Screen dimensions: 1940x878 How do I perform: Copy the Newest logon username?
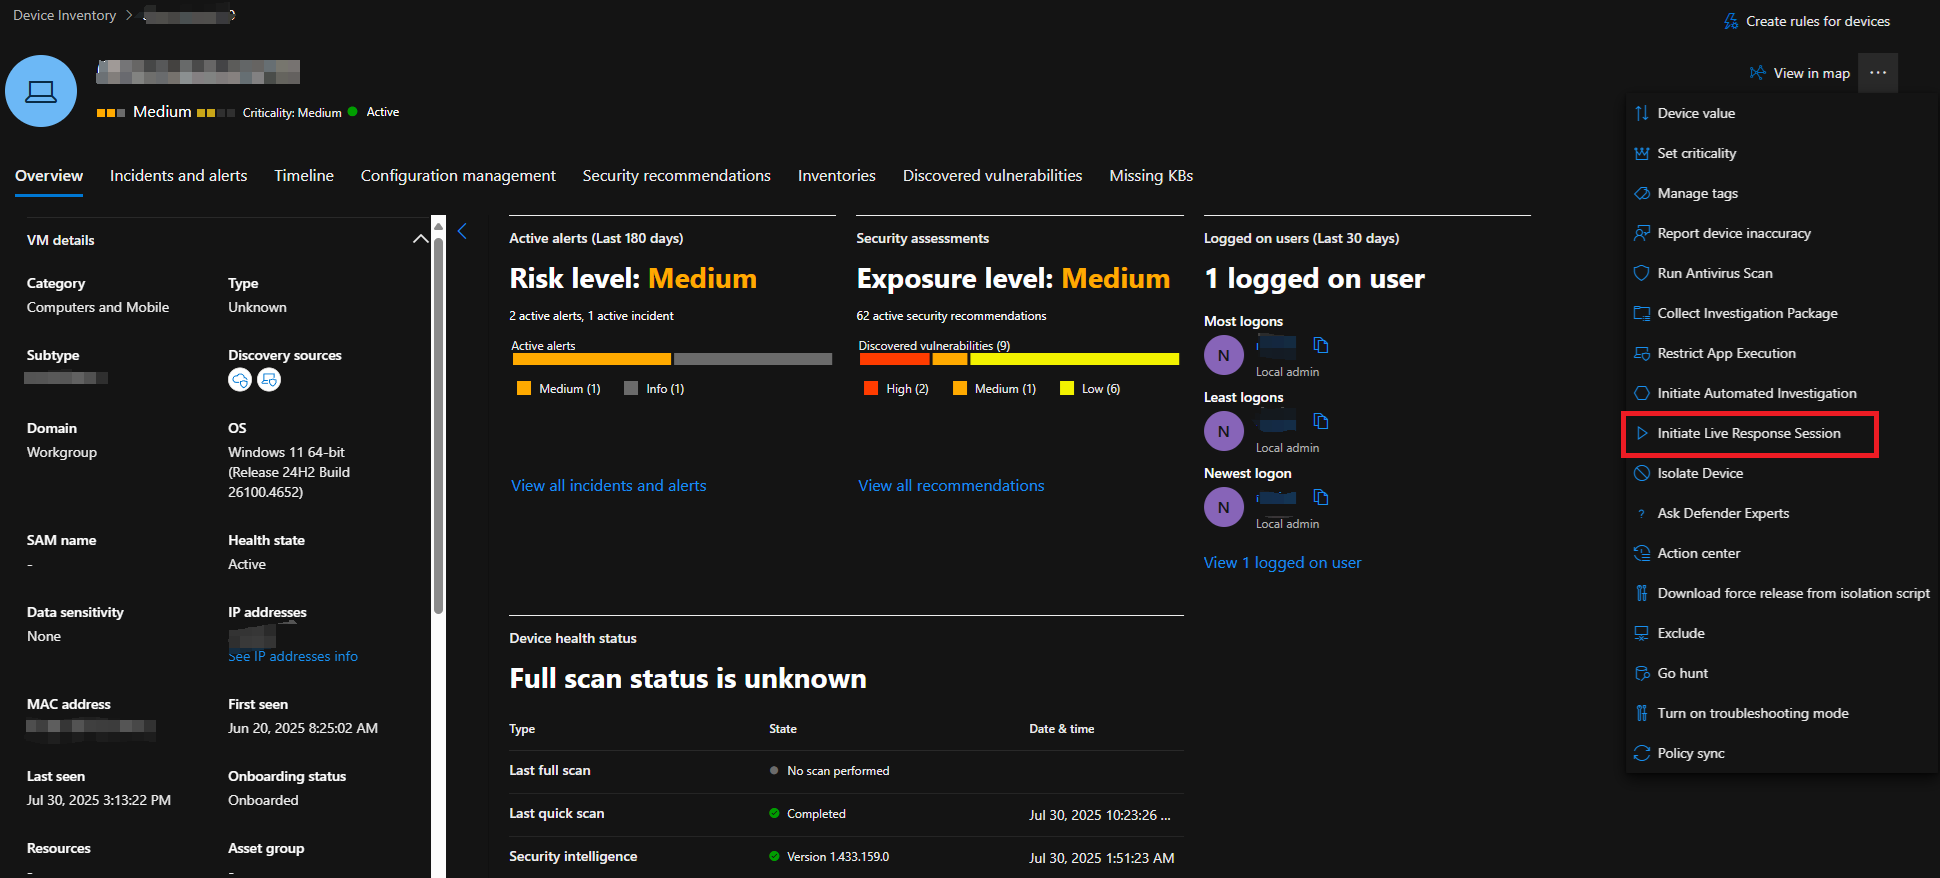pyautogui.click(x=1321, y=497)
